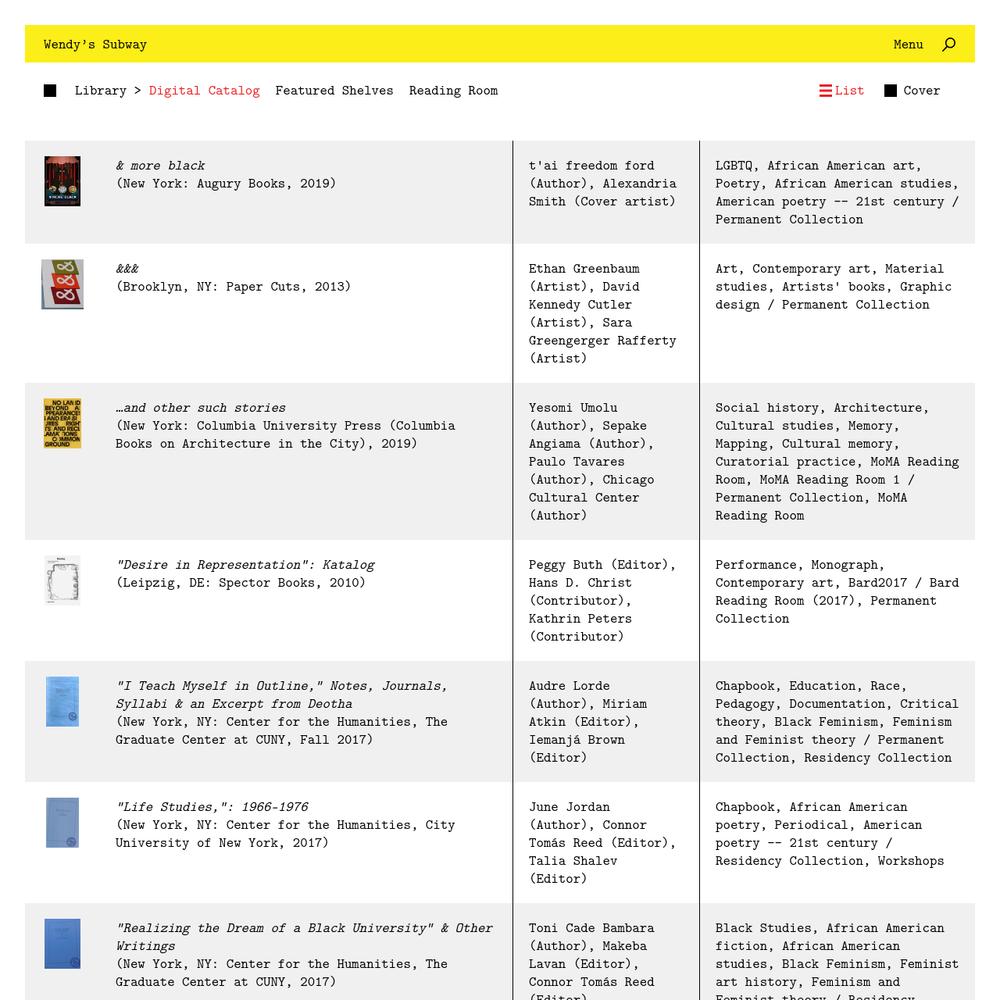Open 'Desire in Representation' cover thumbnail
1000x1000 pixels.
(x=62, y=580)
